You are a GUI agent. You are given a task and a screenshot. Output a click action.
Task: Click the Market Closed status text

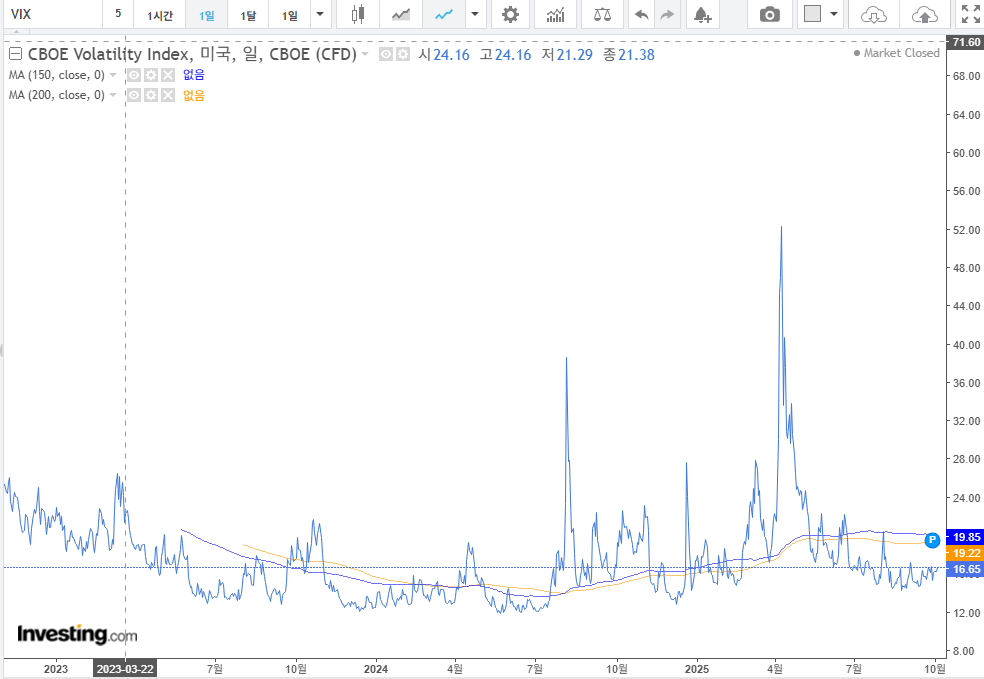click(x=901, y=53)
